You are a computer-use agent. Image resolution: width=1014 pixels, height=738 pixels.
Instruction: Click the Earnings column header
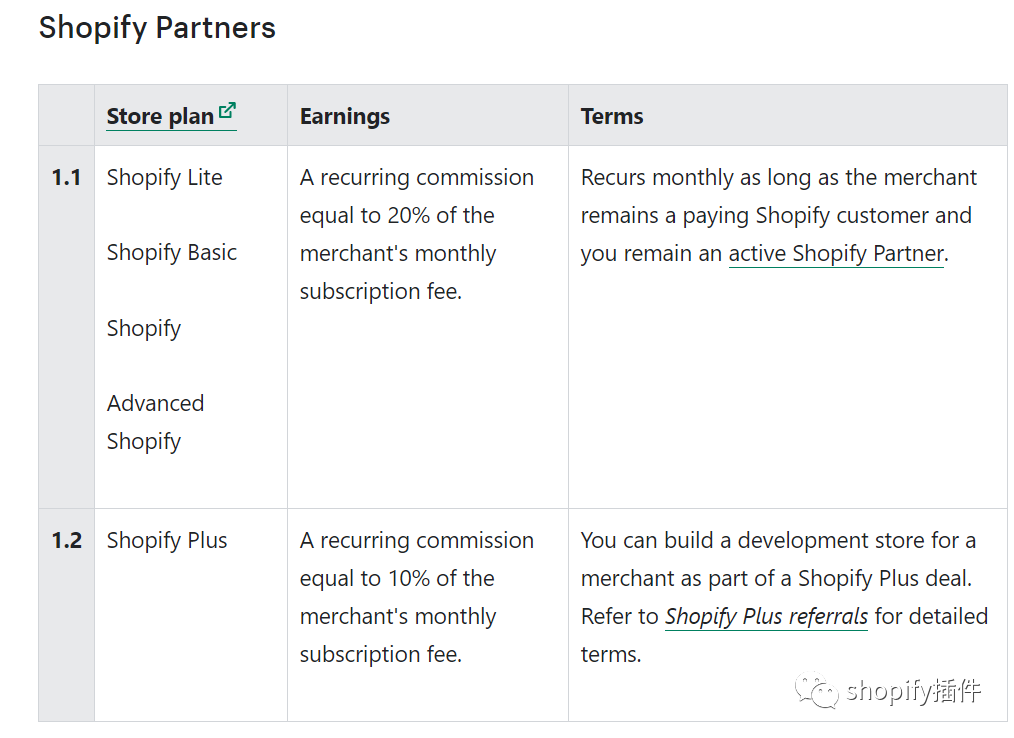(345, 116)
